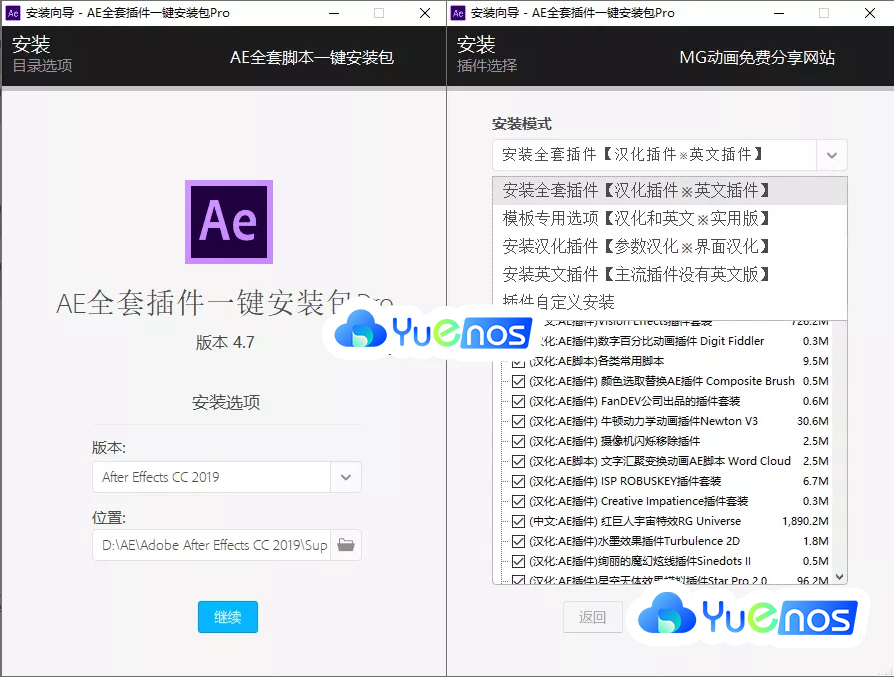Viewport: 894px width, 677px height.
Task: Click the large purple Ae logo
Action: (x=228, y=223)
